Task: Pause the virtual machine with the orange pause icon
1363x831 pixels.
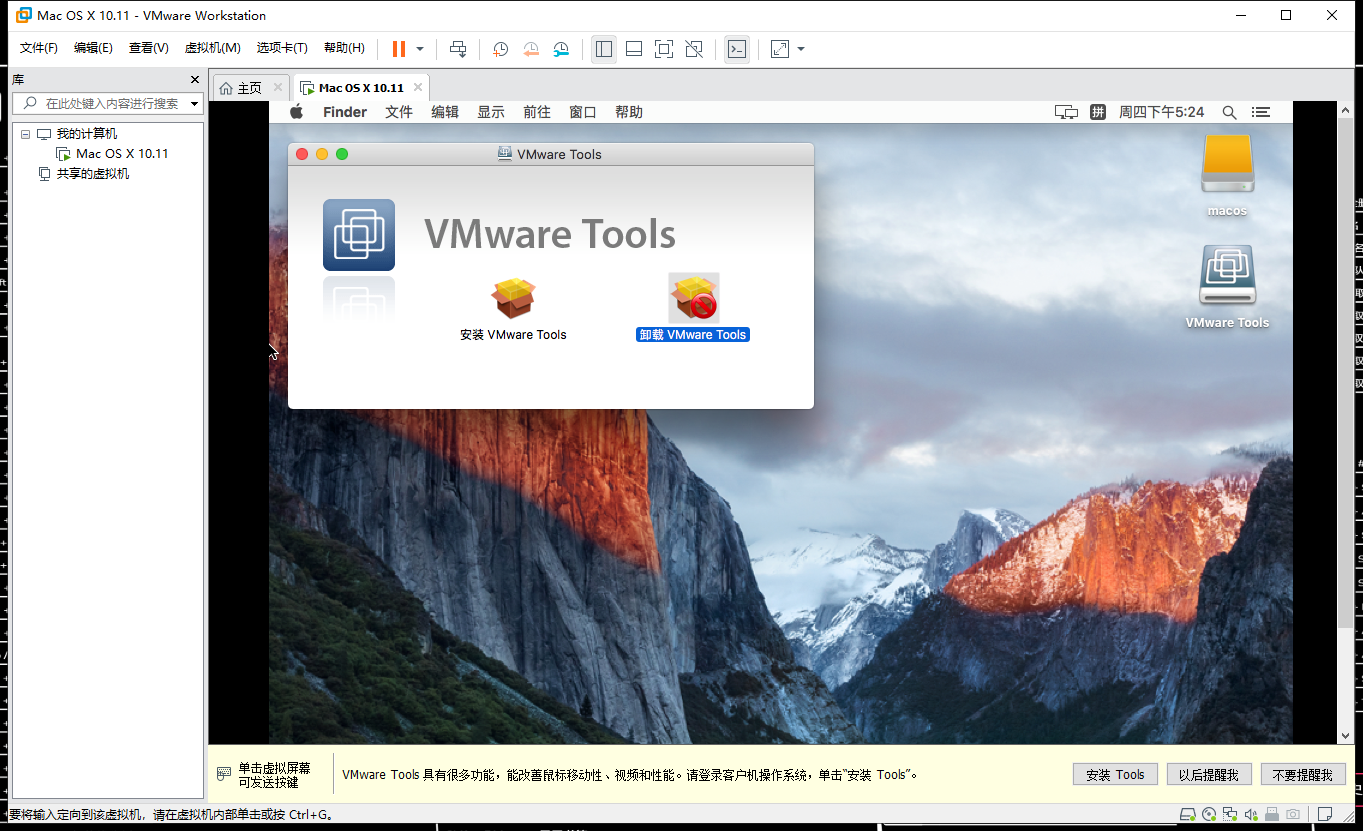Action: pyautogui.click(x=399, y=49)
